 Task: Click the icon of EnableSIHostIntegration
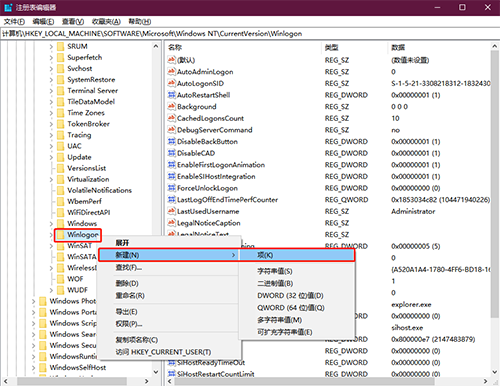171,176
